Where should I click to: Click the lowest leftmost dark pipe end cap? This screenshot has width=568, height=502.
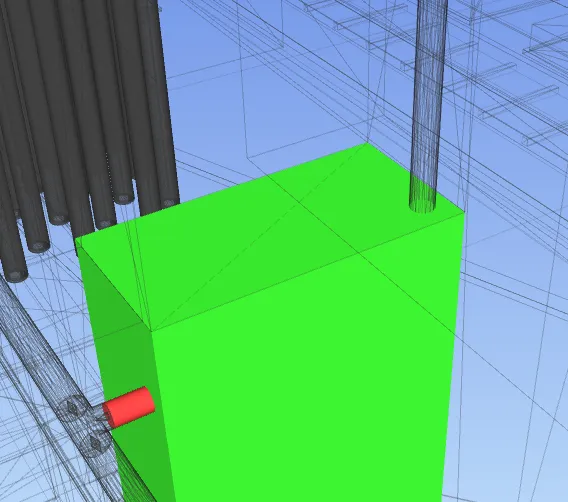tap(14, 275)
